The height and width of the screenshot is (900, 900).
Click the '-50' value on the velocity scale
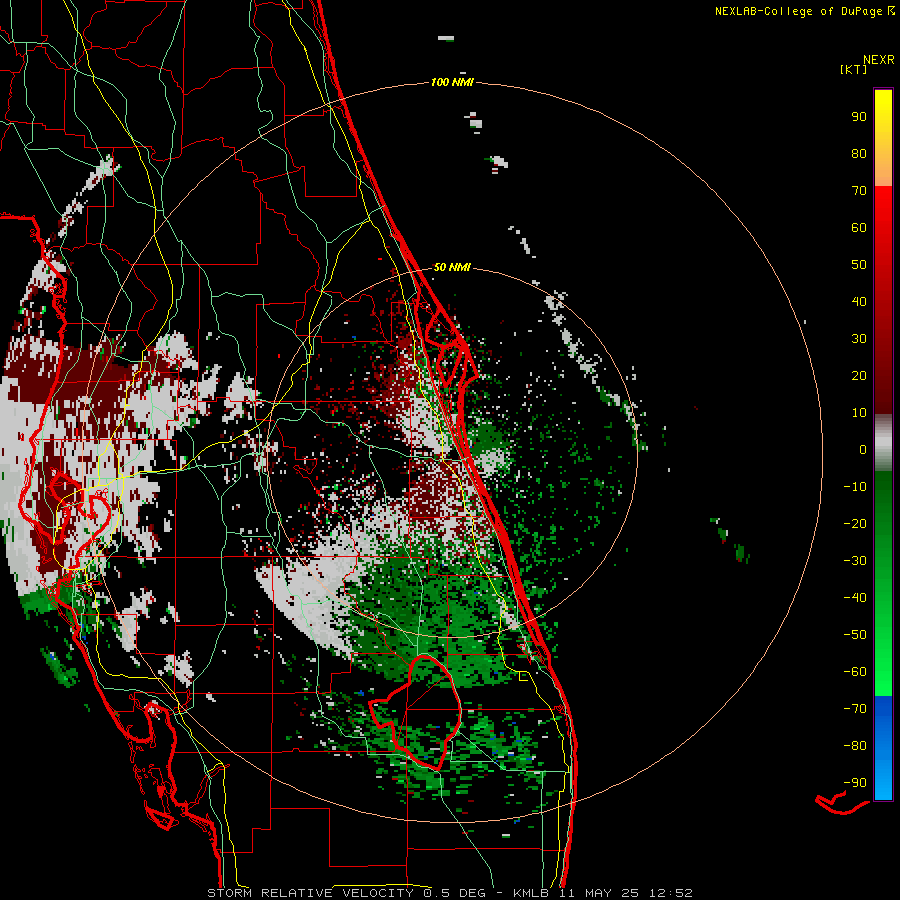coord(855,634)
